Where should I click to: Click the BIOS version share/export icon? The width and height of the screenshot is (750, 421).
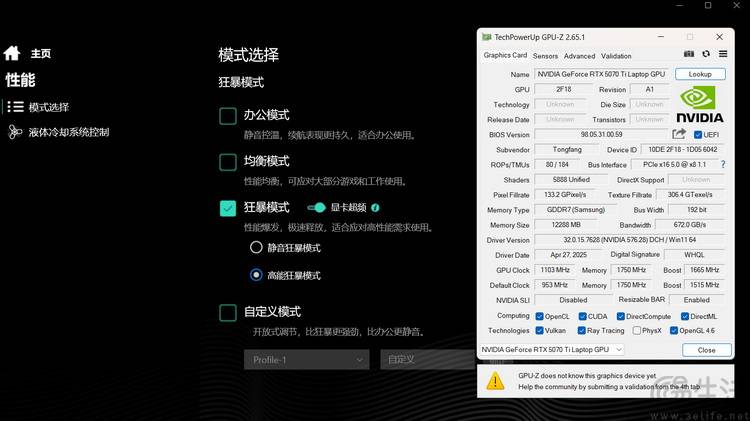(x=679, y=134)
